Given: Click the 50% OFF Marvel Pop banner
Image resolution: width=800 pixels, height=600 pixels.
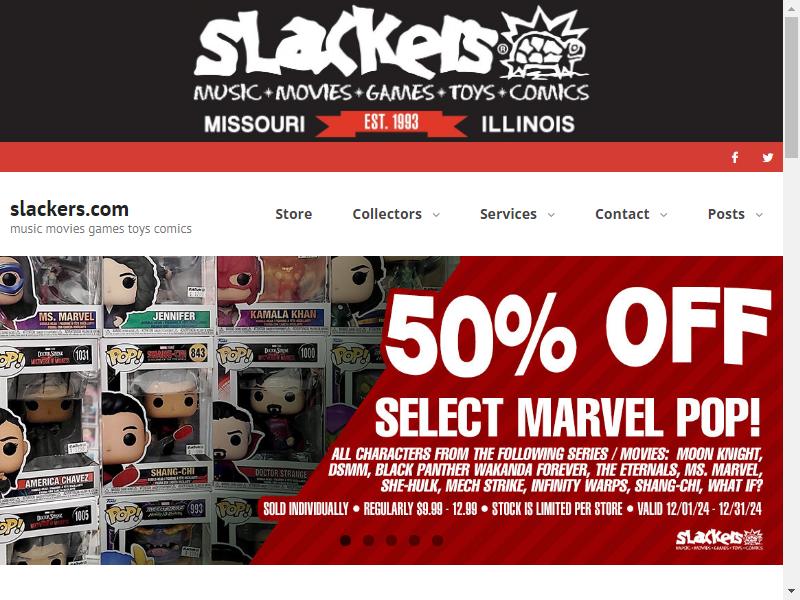Looking at the screenshot, I should (x=391, y=410).
